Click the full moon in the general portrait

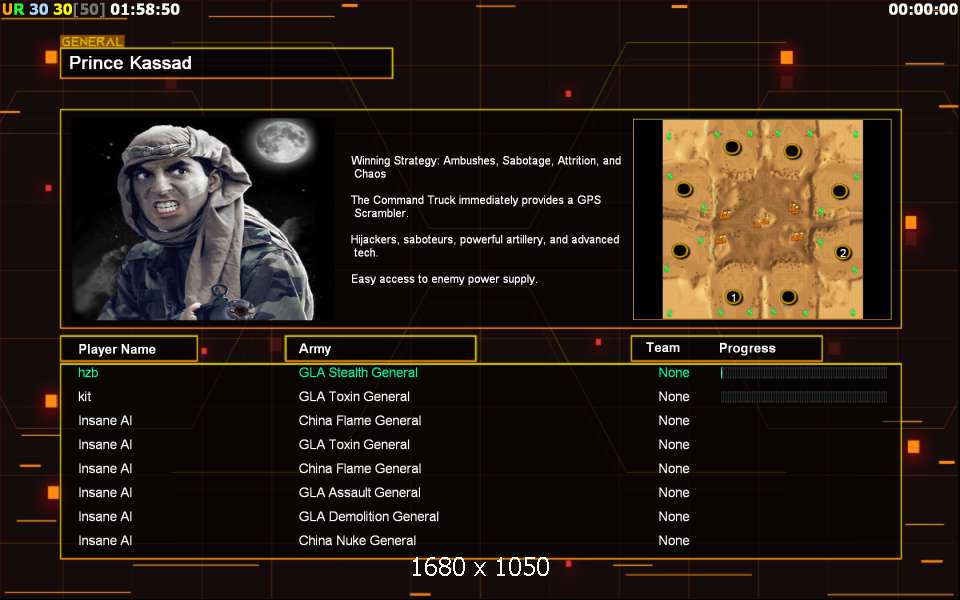(x=282, y=141)
